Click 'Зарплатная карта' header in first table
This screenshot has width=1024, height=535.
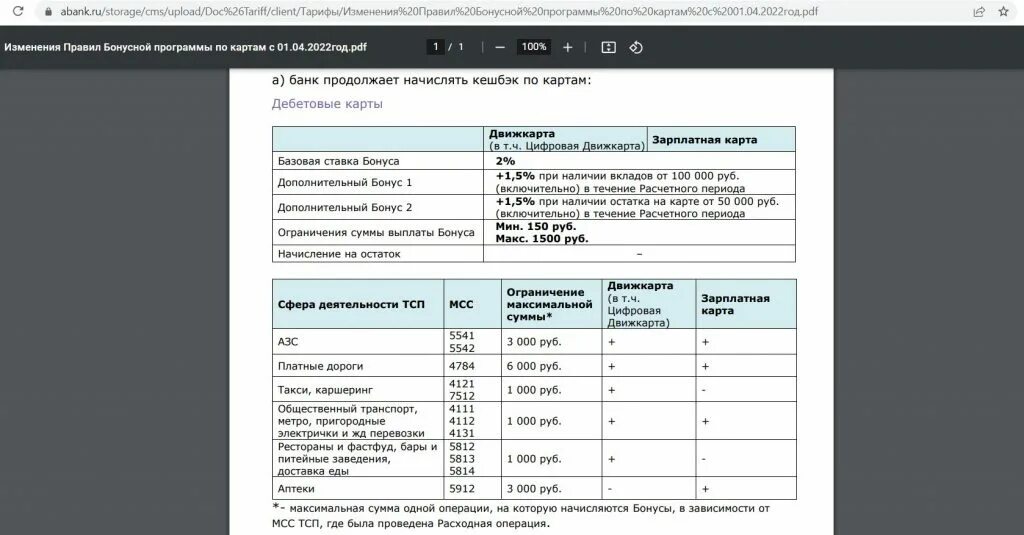click(705, 139)
